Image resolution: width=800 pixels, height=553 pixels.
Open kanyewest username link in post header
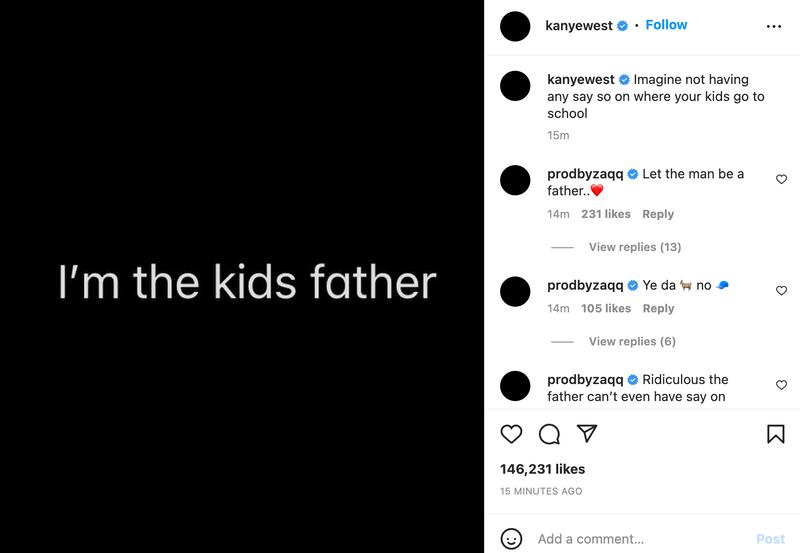pyautogui.click(x=579, y=25)
